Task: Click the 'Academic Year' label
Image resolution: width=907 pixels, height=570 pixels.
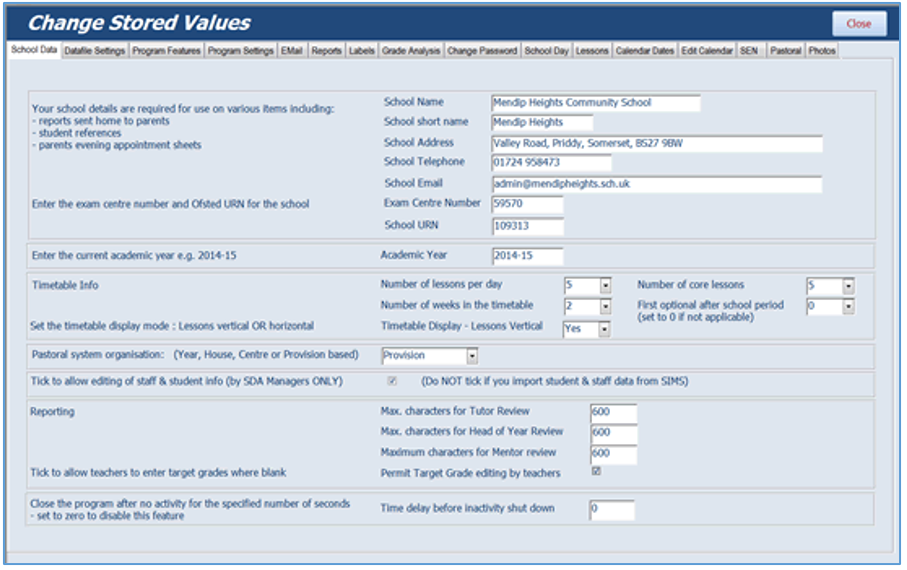Action: [414, 255]
